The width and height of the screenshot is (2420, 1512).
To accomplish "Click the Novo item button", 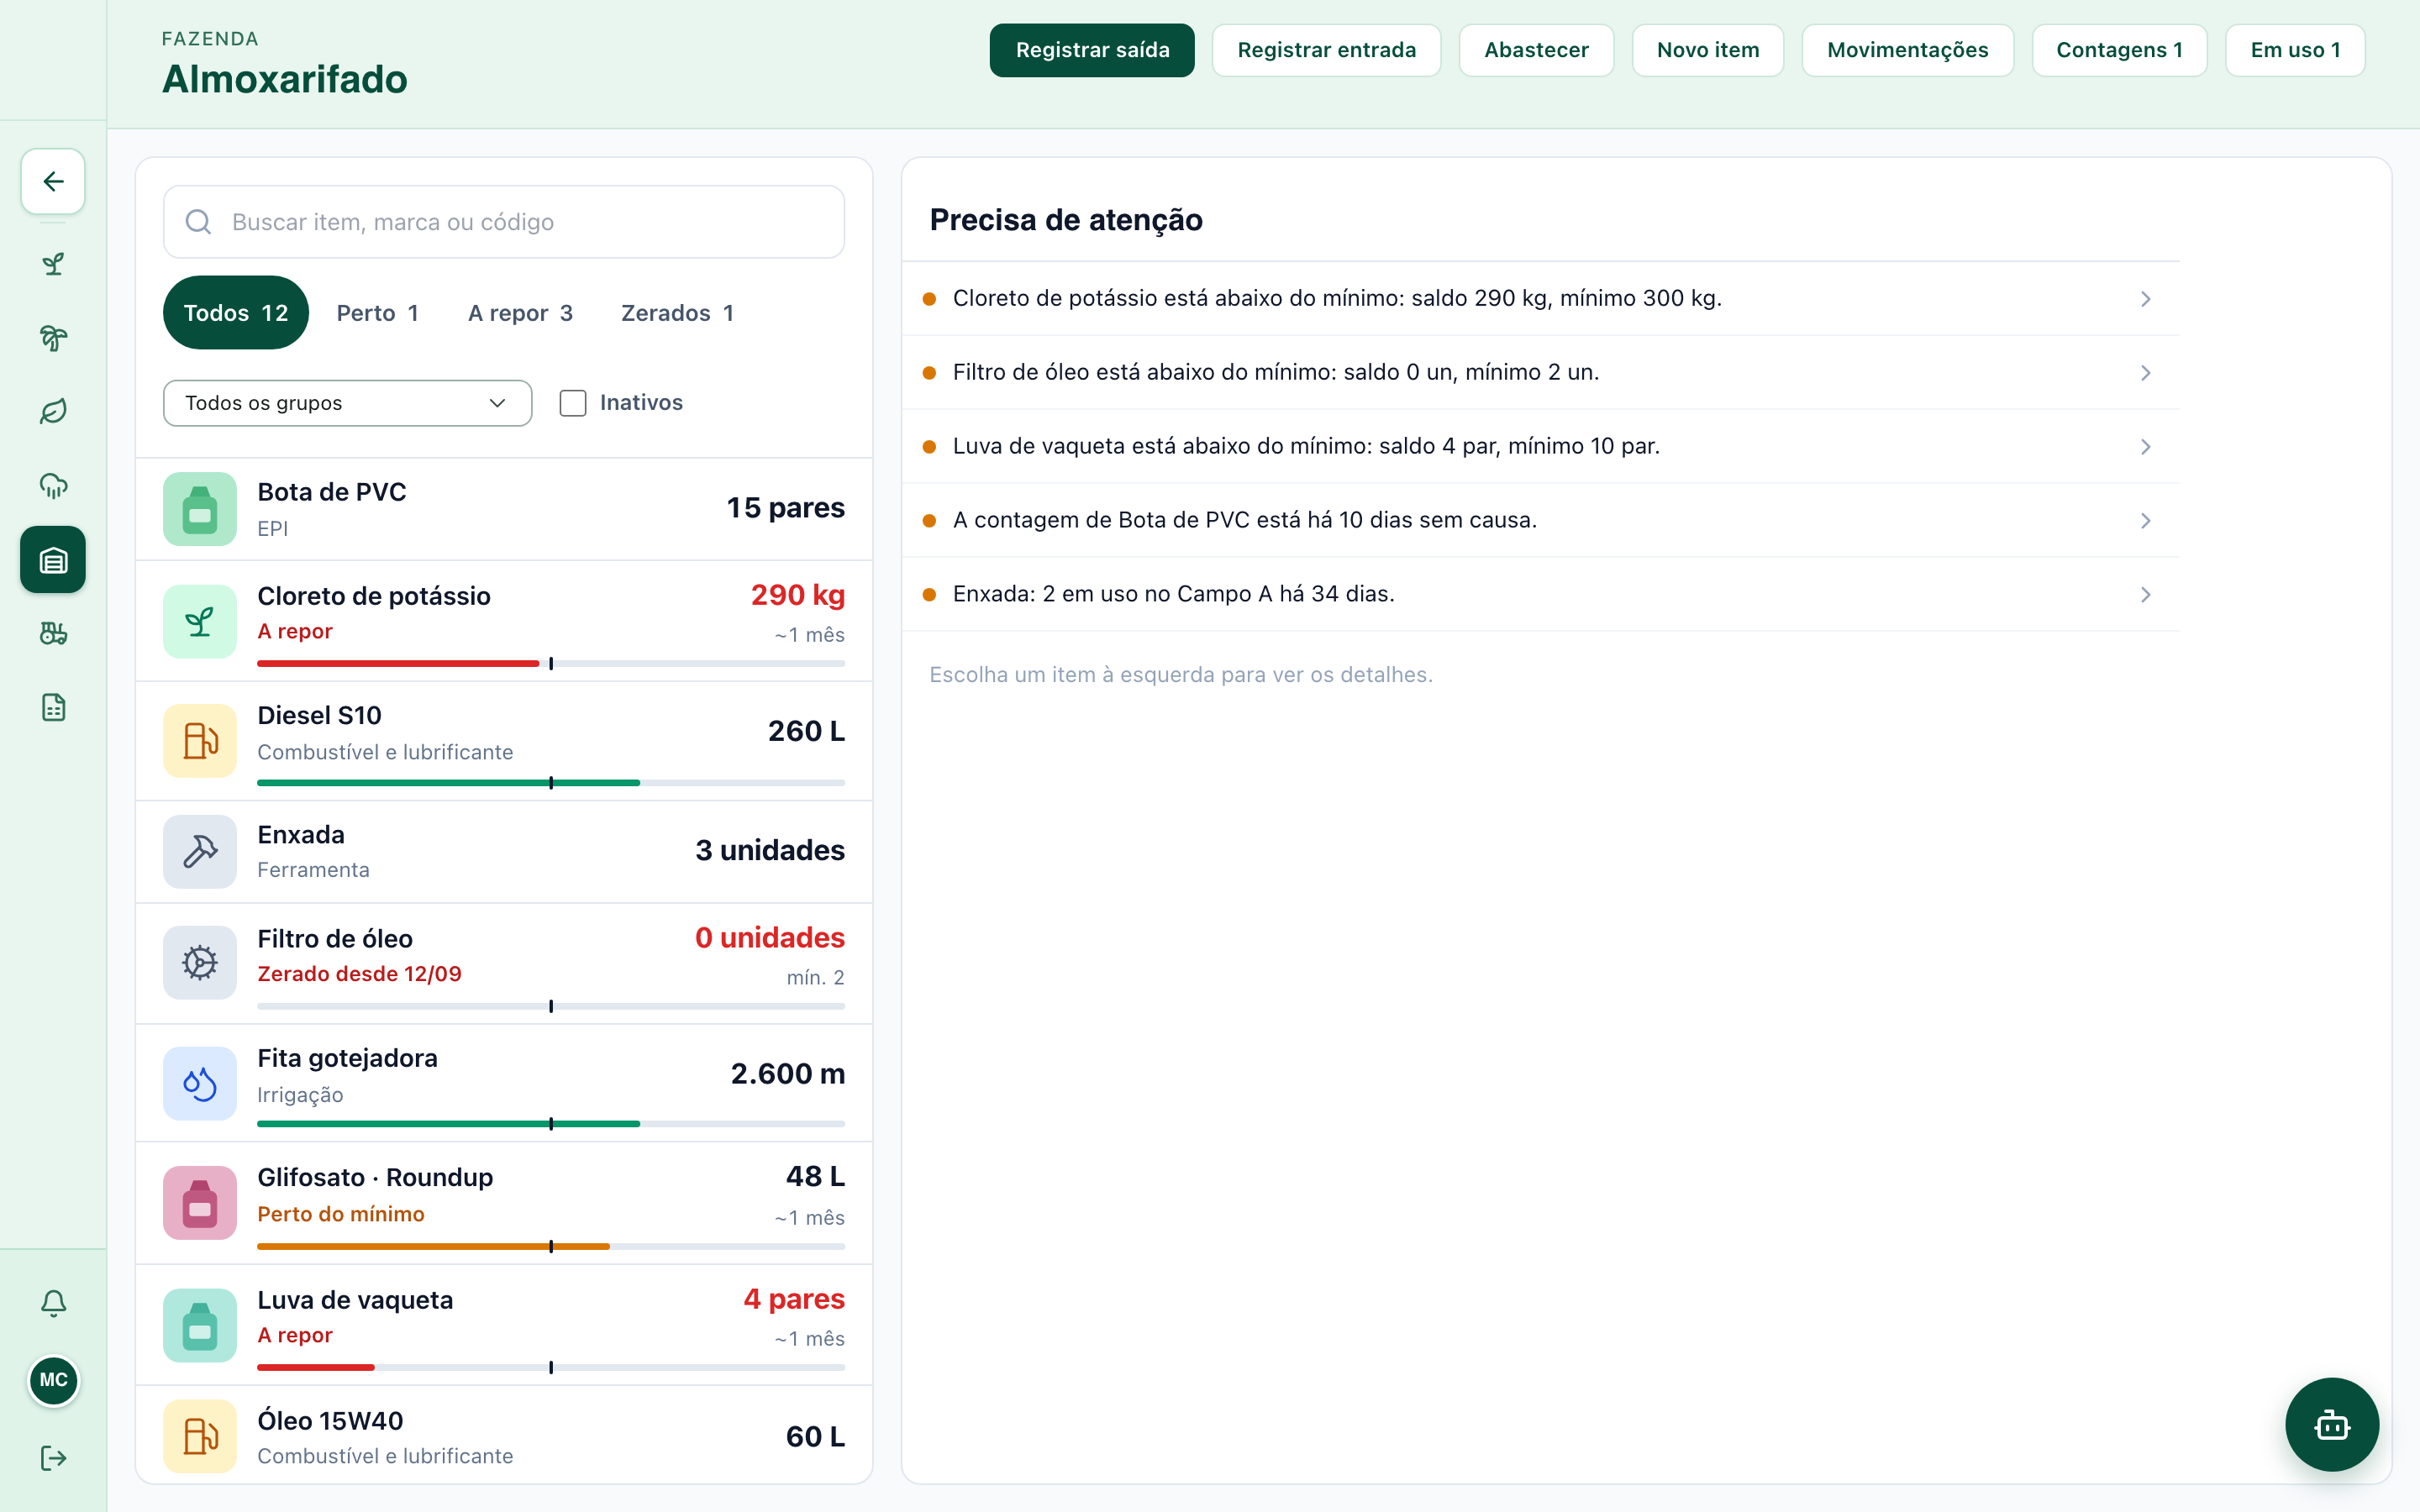I will 1708,50.
